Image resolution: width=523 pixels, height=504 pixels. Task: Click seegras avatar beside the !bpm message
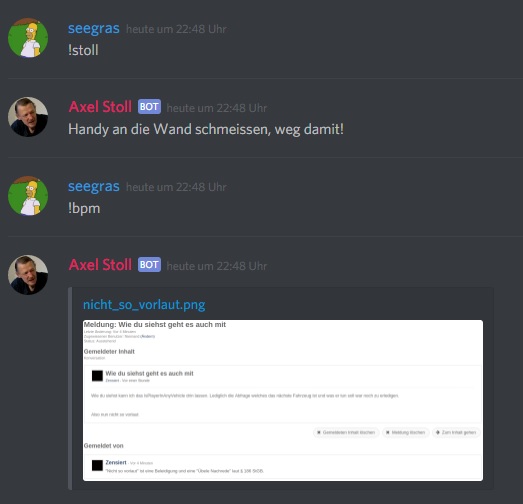28,196
